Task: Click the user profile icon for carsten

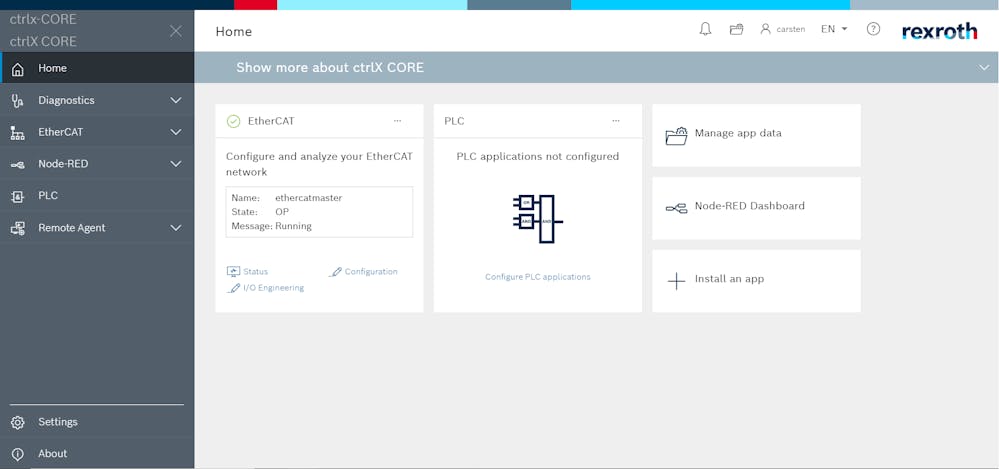Action: pos(765,29)
